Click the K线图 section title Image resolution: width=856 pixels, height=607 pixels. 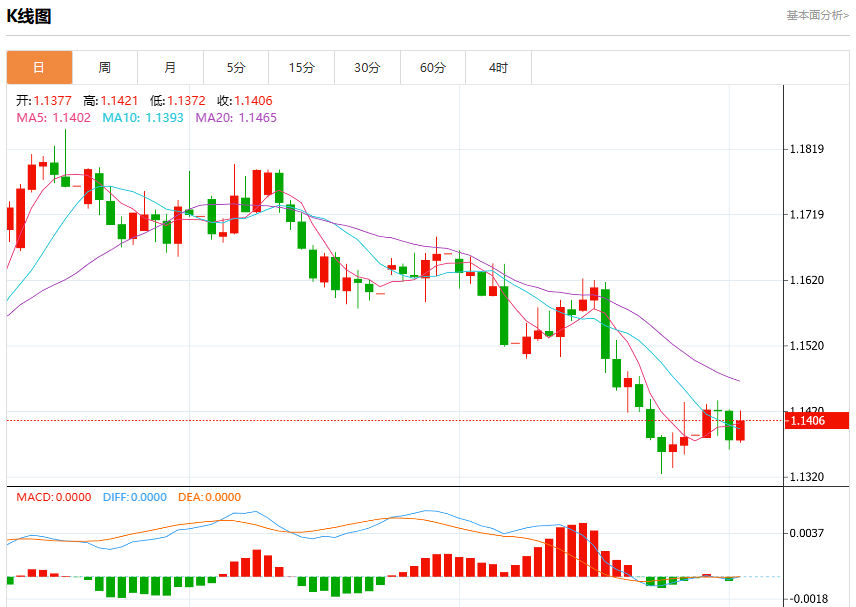click(29, 16)
